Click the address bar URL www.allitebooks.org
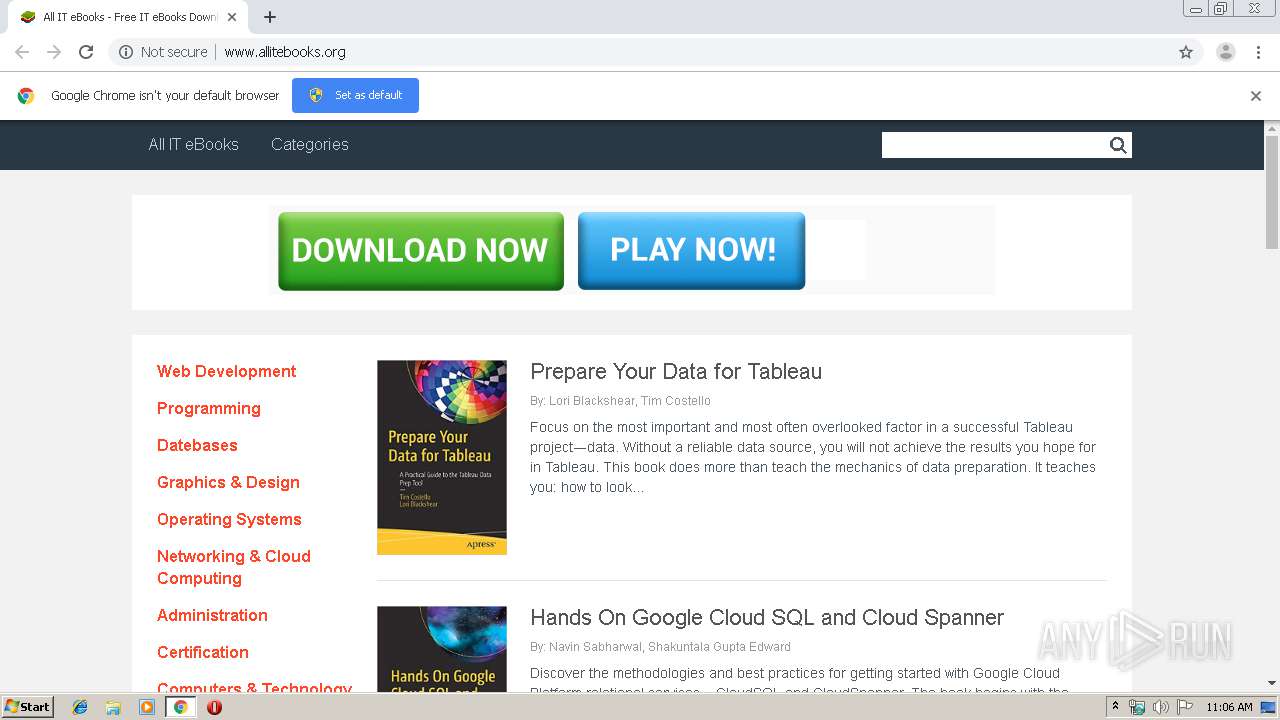This screenshot has height=720, width=1280. pyautogui.click(x=285, y=52)
